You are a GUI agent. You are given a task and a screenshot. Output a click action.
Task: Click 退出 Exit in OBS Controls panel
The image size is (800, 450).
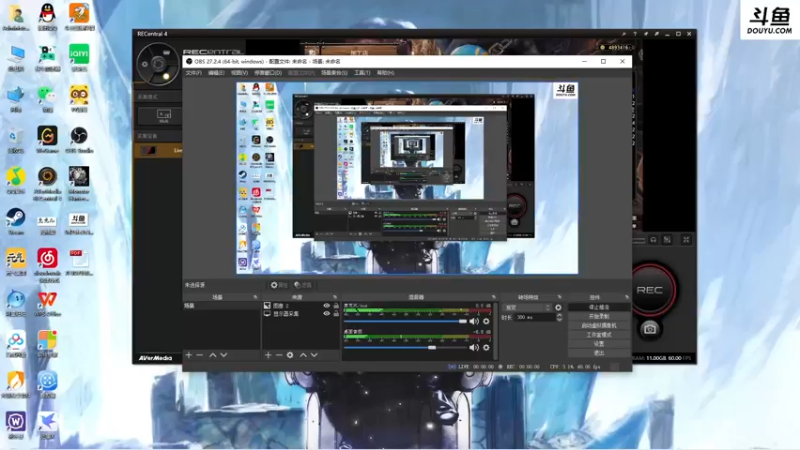599,353
